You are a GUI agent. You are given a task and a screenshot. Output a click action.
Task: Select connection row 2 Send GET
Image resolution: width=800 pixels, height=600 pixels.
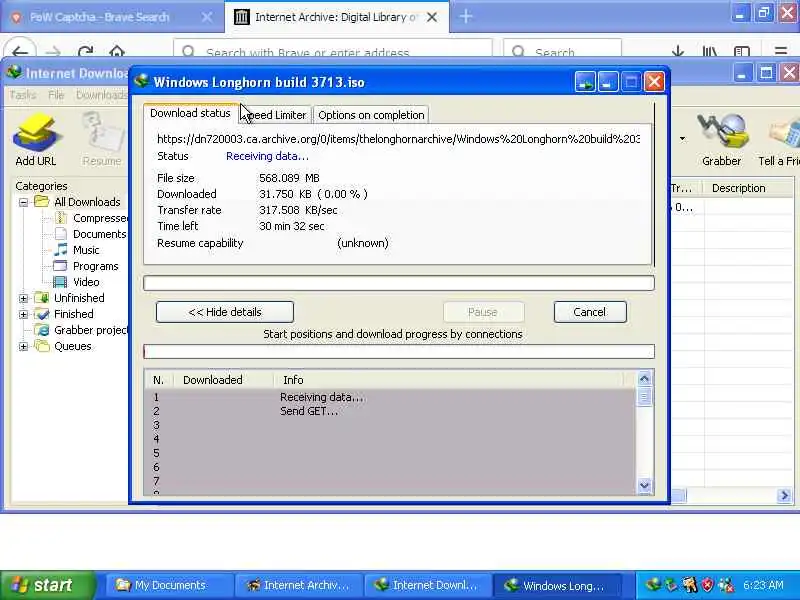point(391,411)
